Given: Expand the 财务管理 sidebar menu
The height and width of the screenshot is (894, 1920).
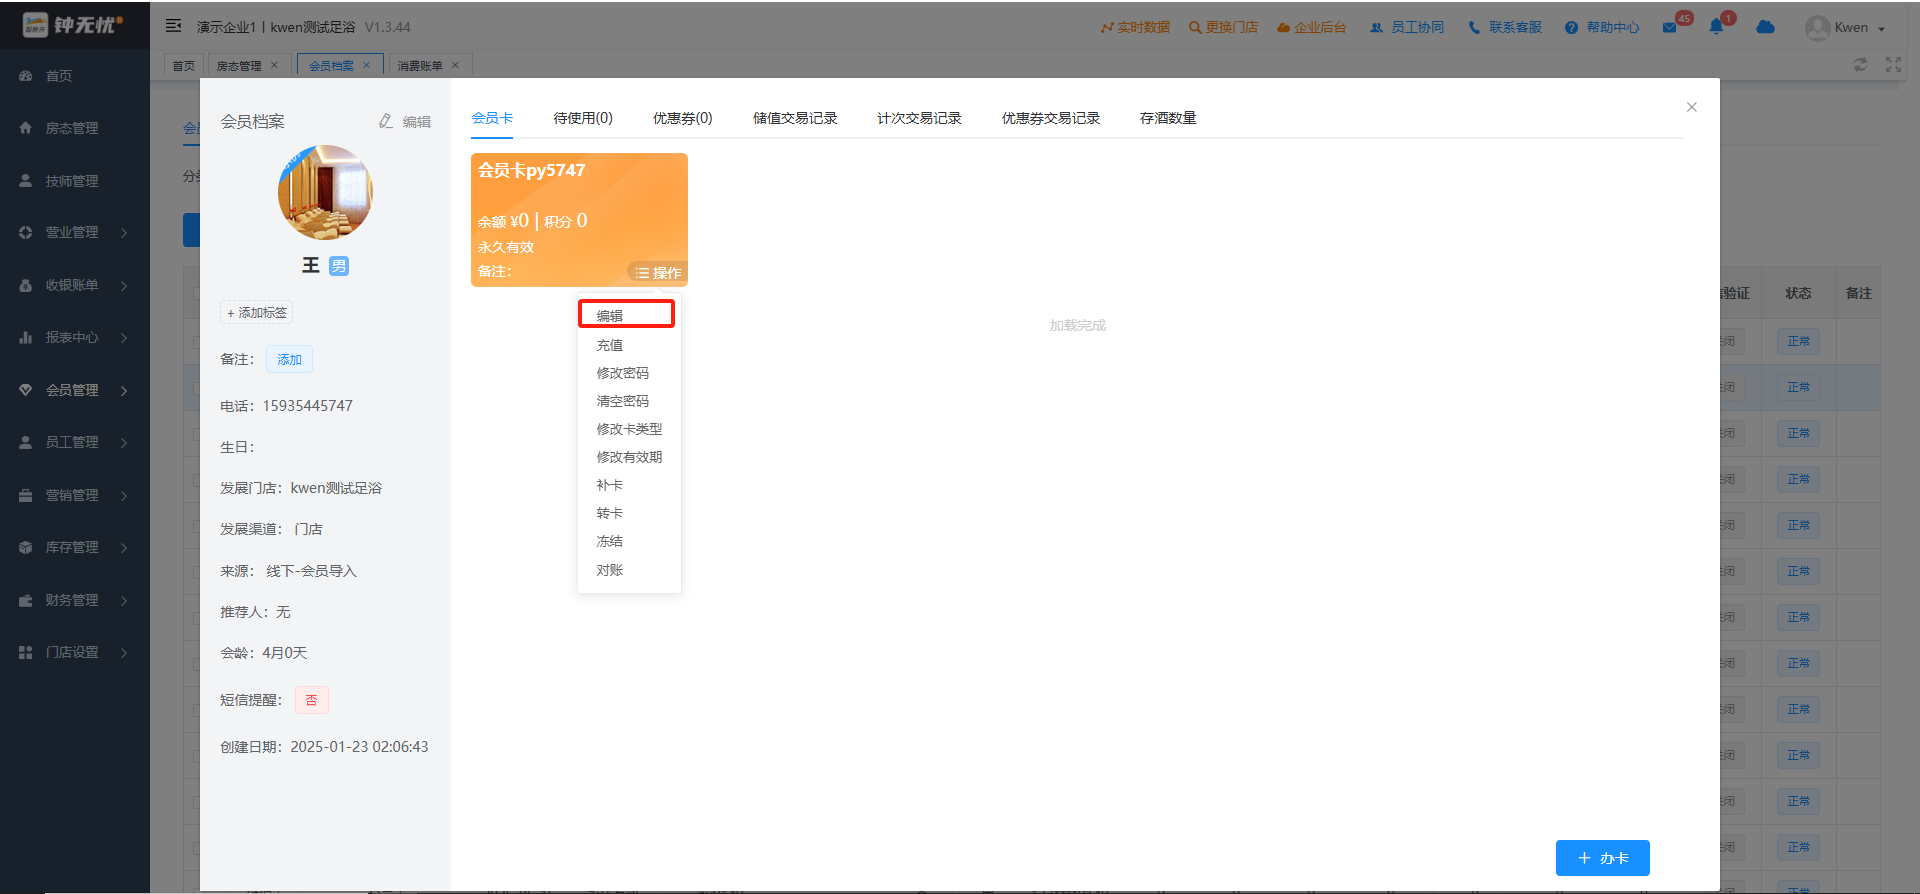Looking at the screenshot, I should 74,600.
